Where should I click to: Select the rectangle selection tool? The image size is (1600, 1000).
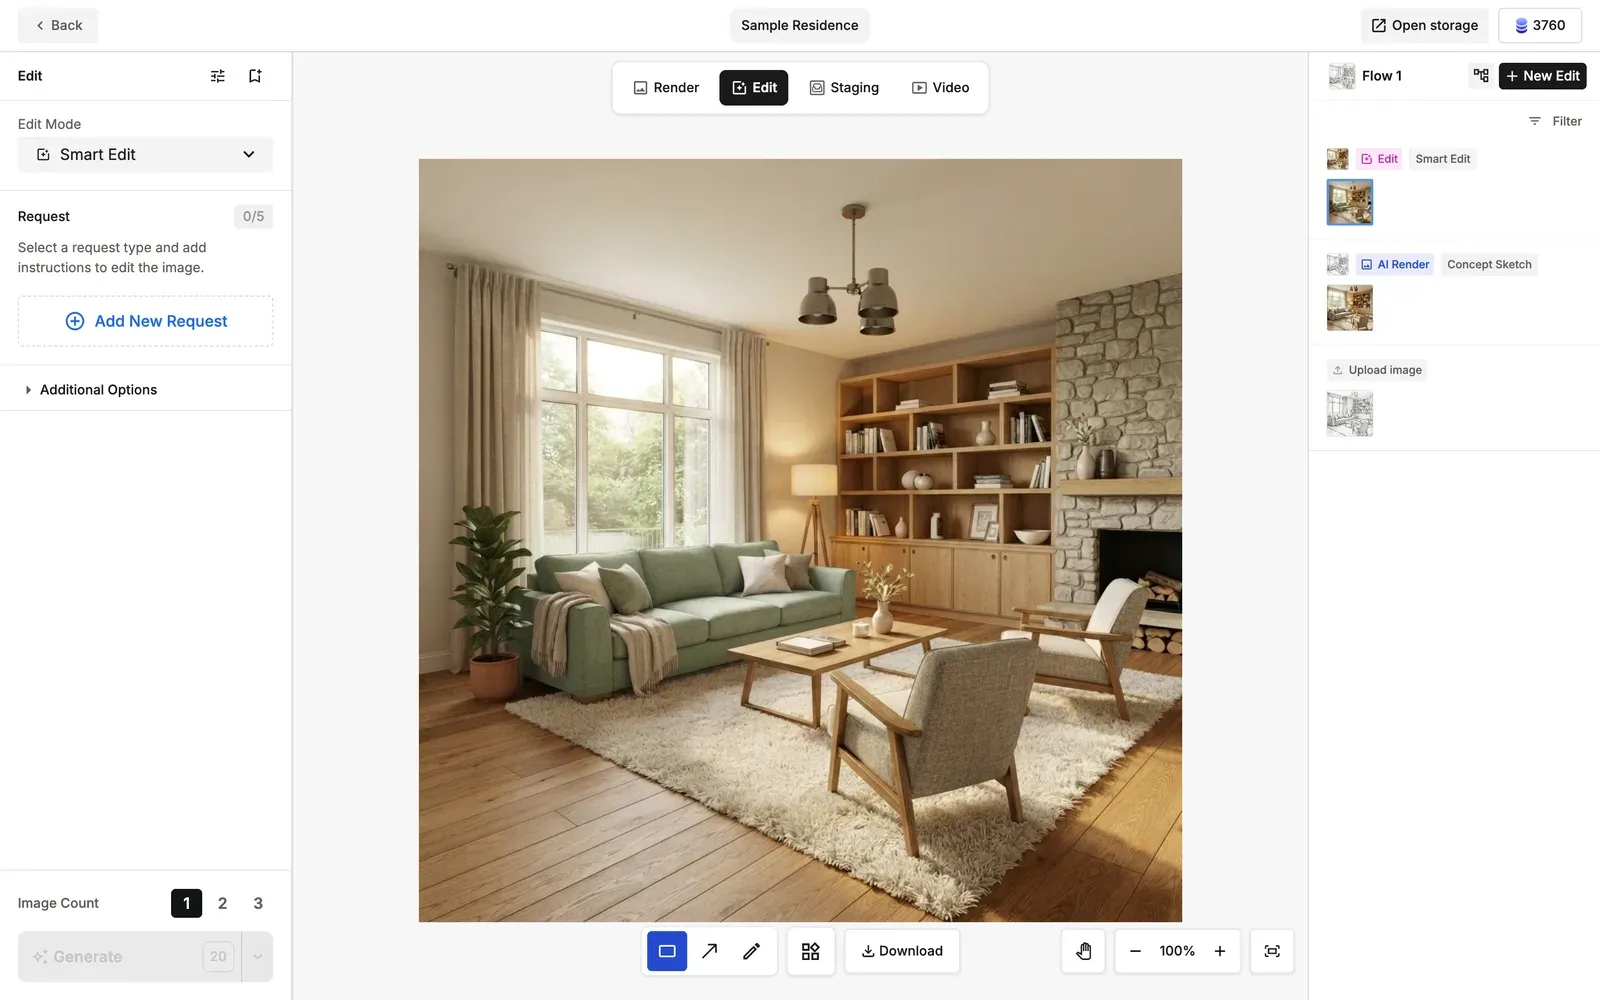pos(667,951)
